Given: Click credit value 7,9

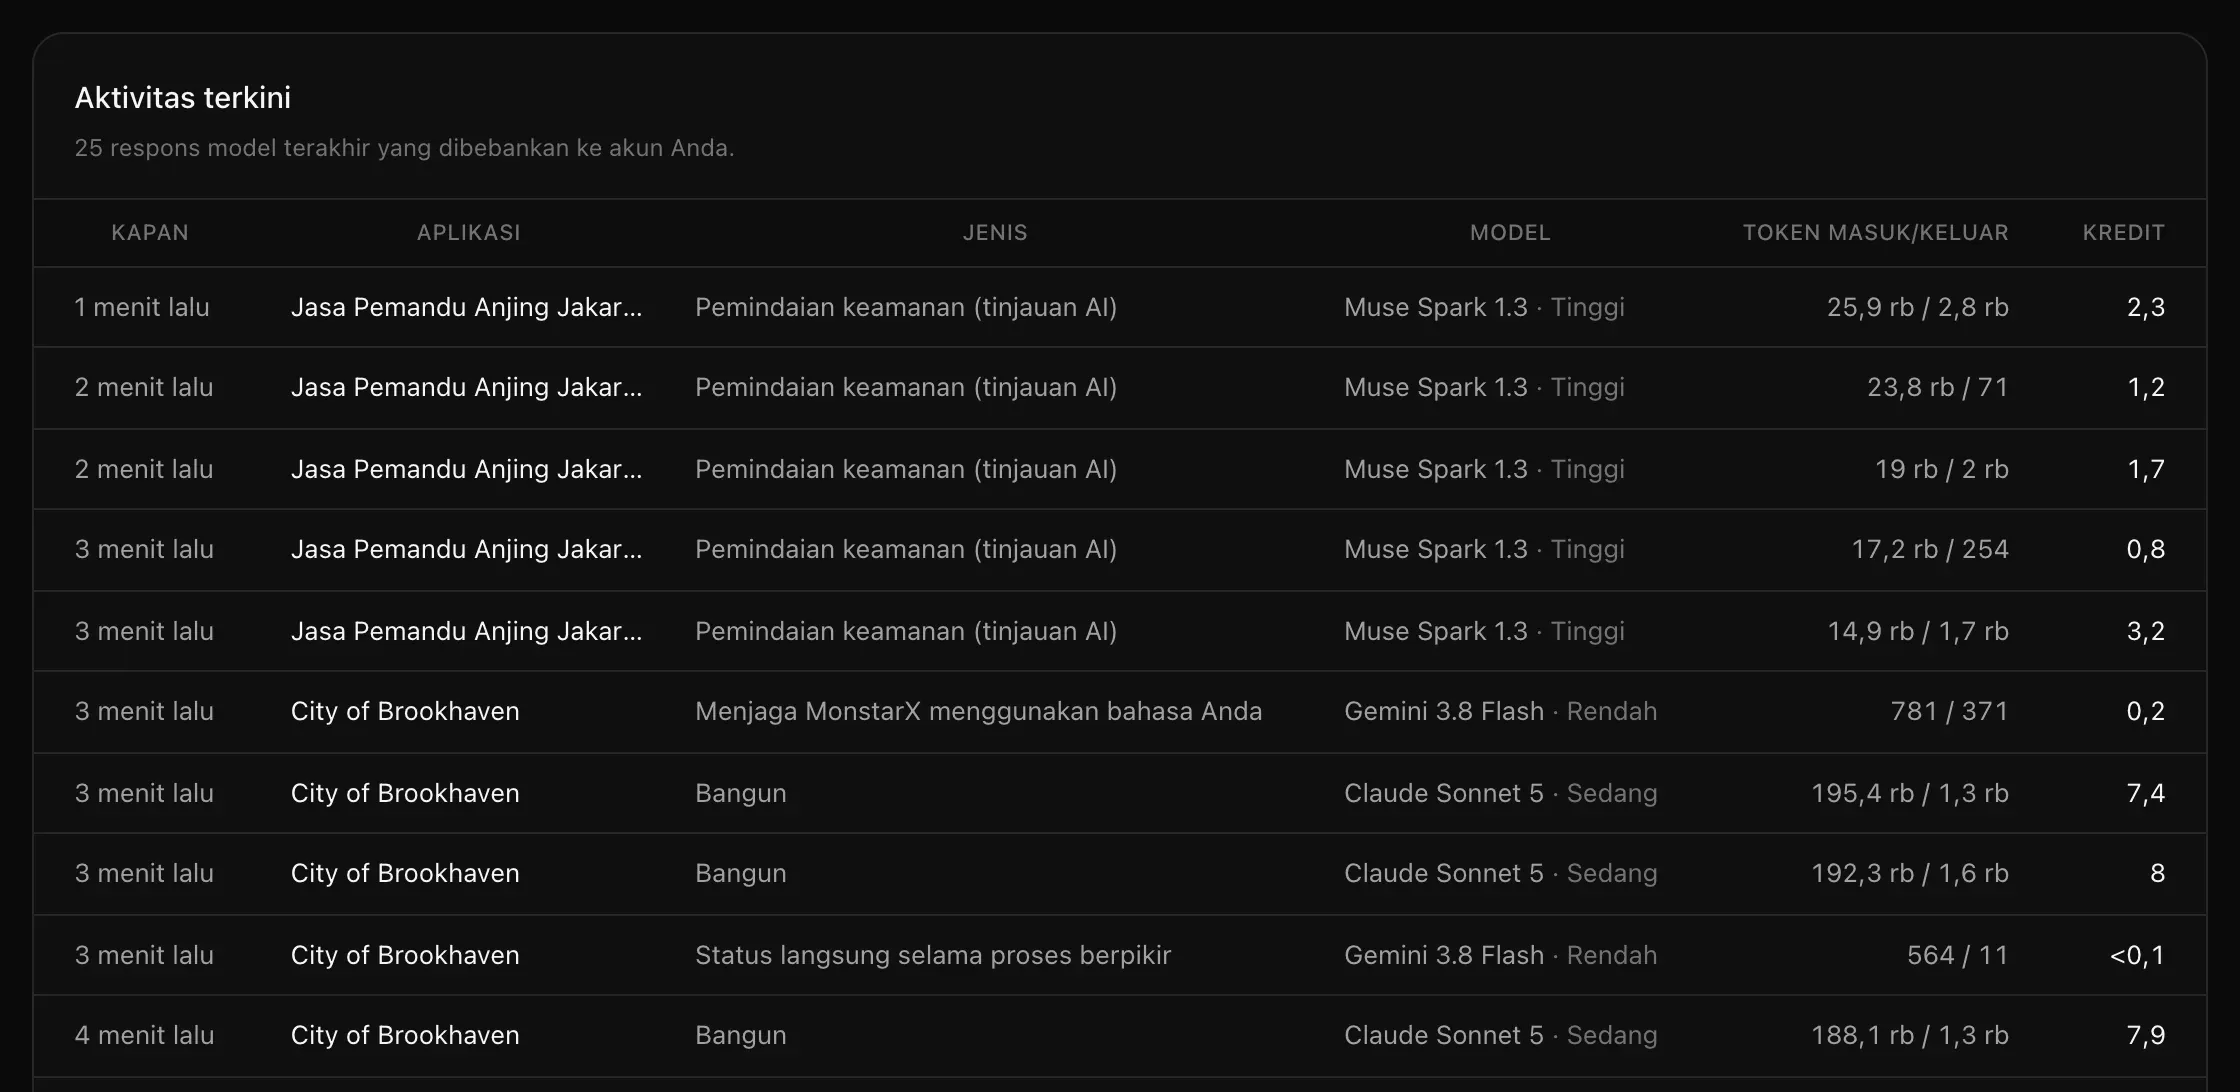Looking at the screenshot, I should point(2146,1035).
